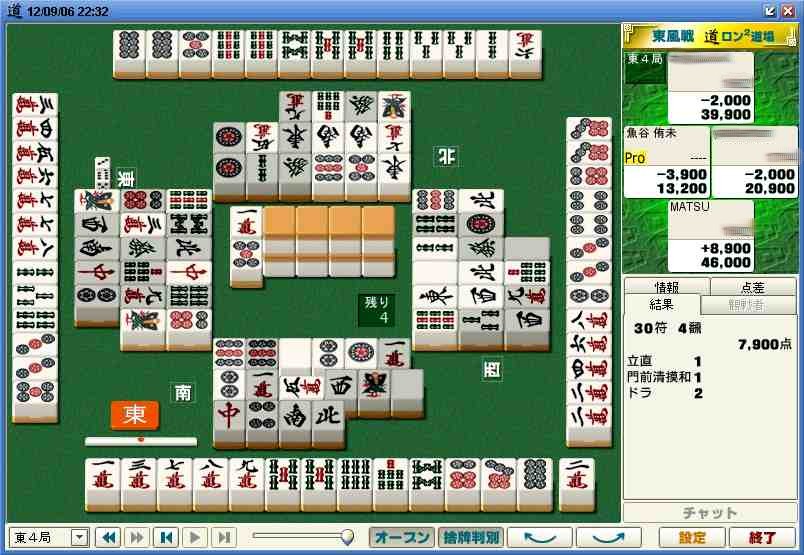Click the greyed skip-to-end button
Screen dimensions: 804x555
pyautogui.click(x=224, y=538)
